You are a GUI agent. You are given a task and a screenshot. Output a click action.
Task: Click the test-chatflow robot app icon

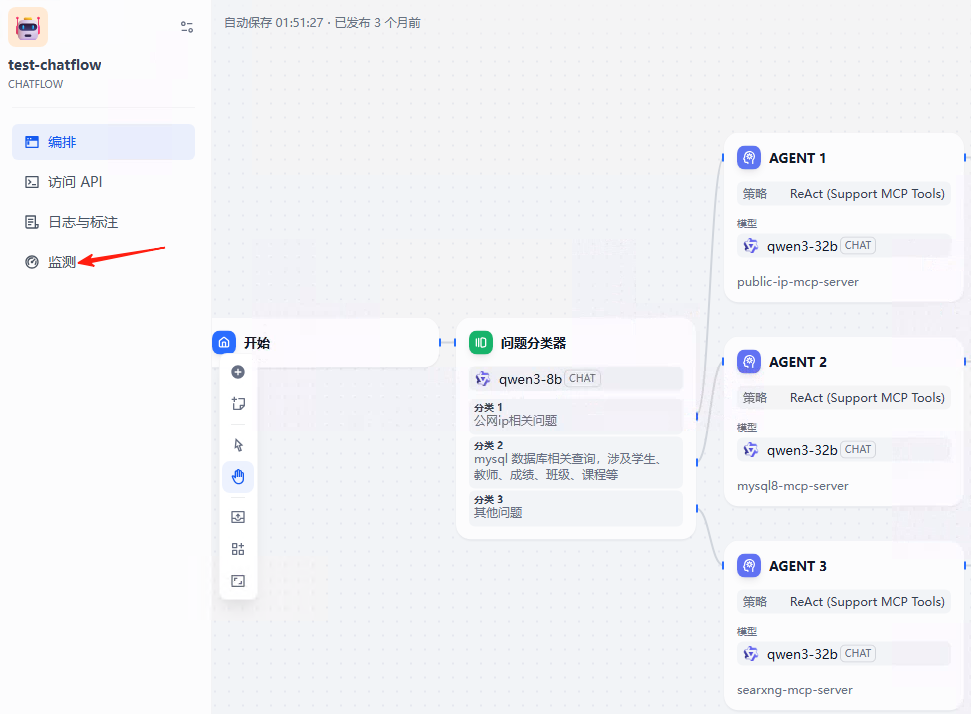[x=28, y=27]
